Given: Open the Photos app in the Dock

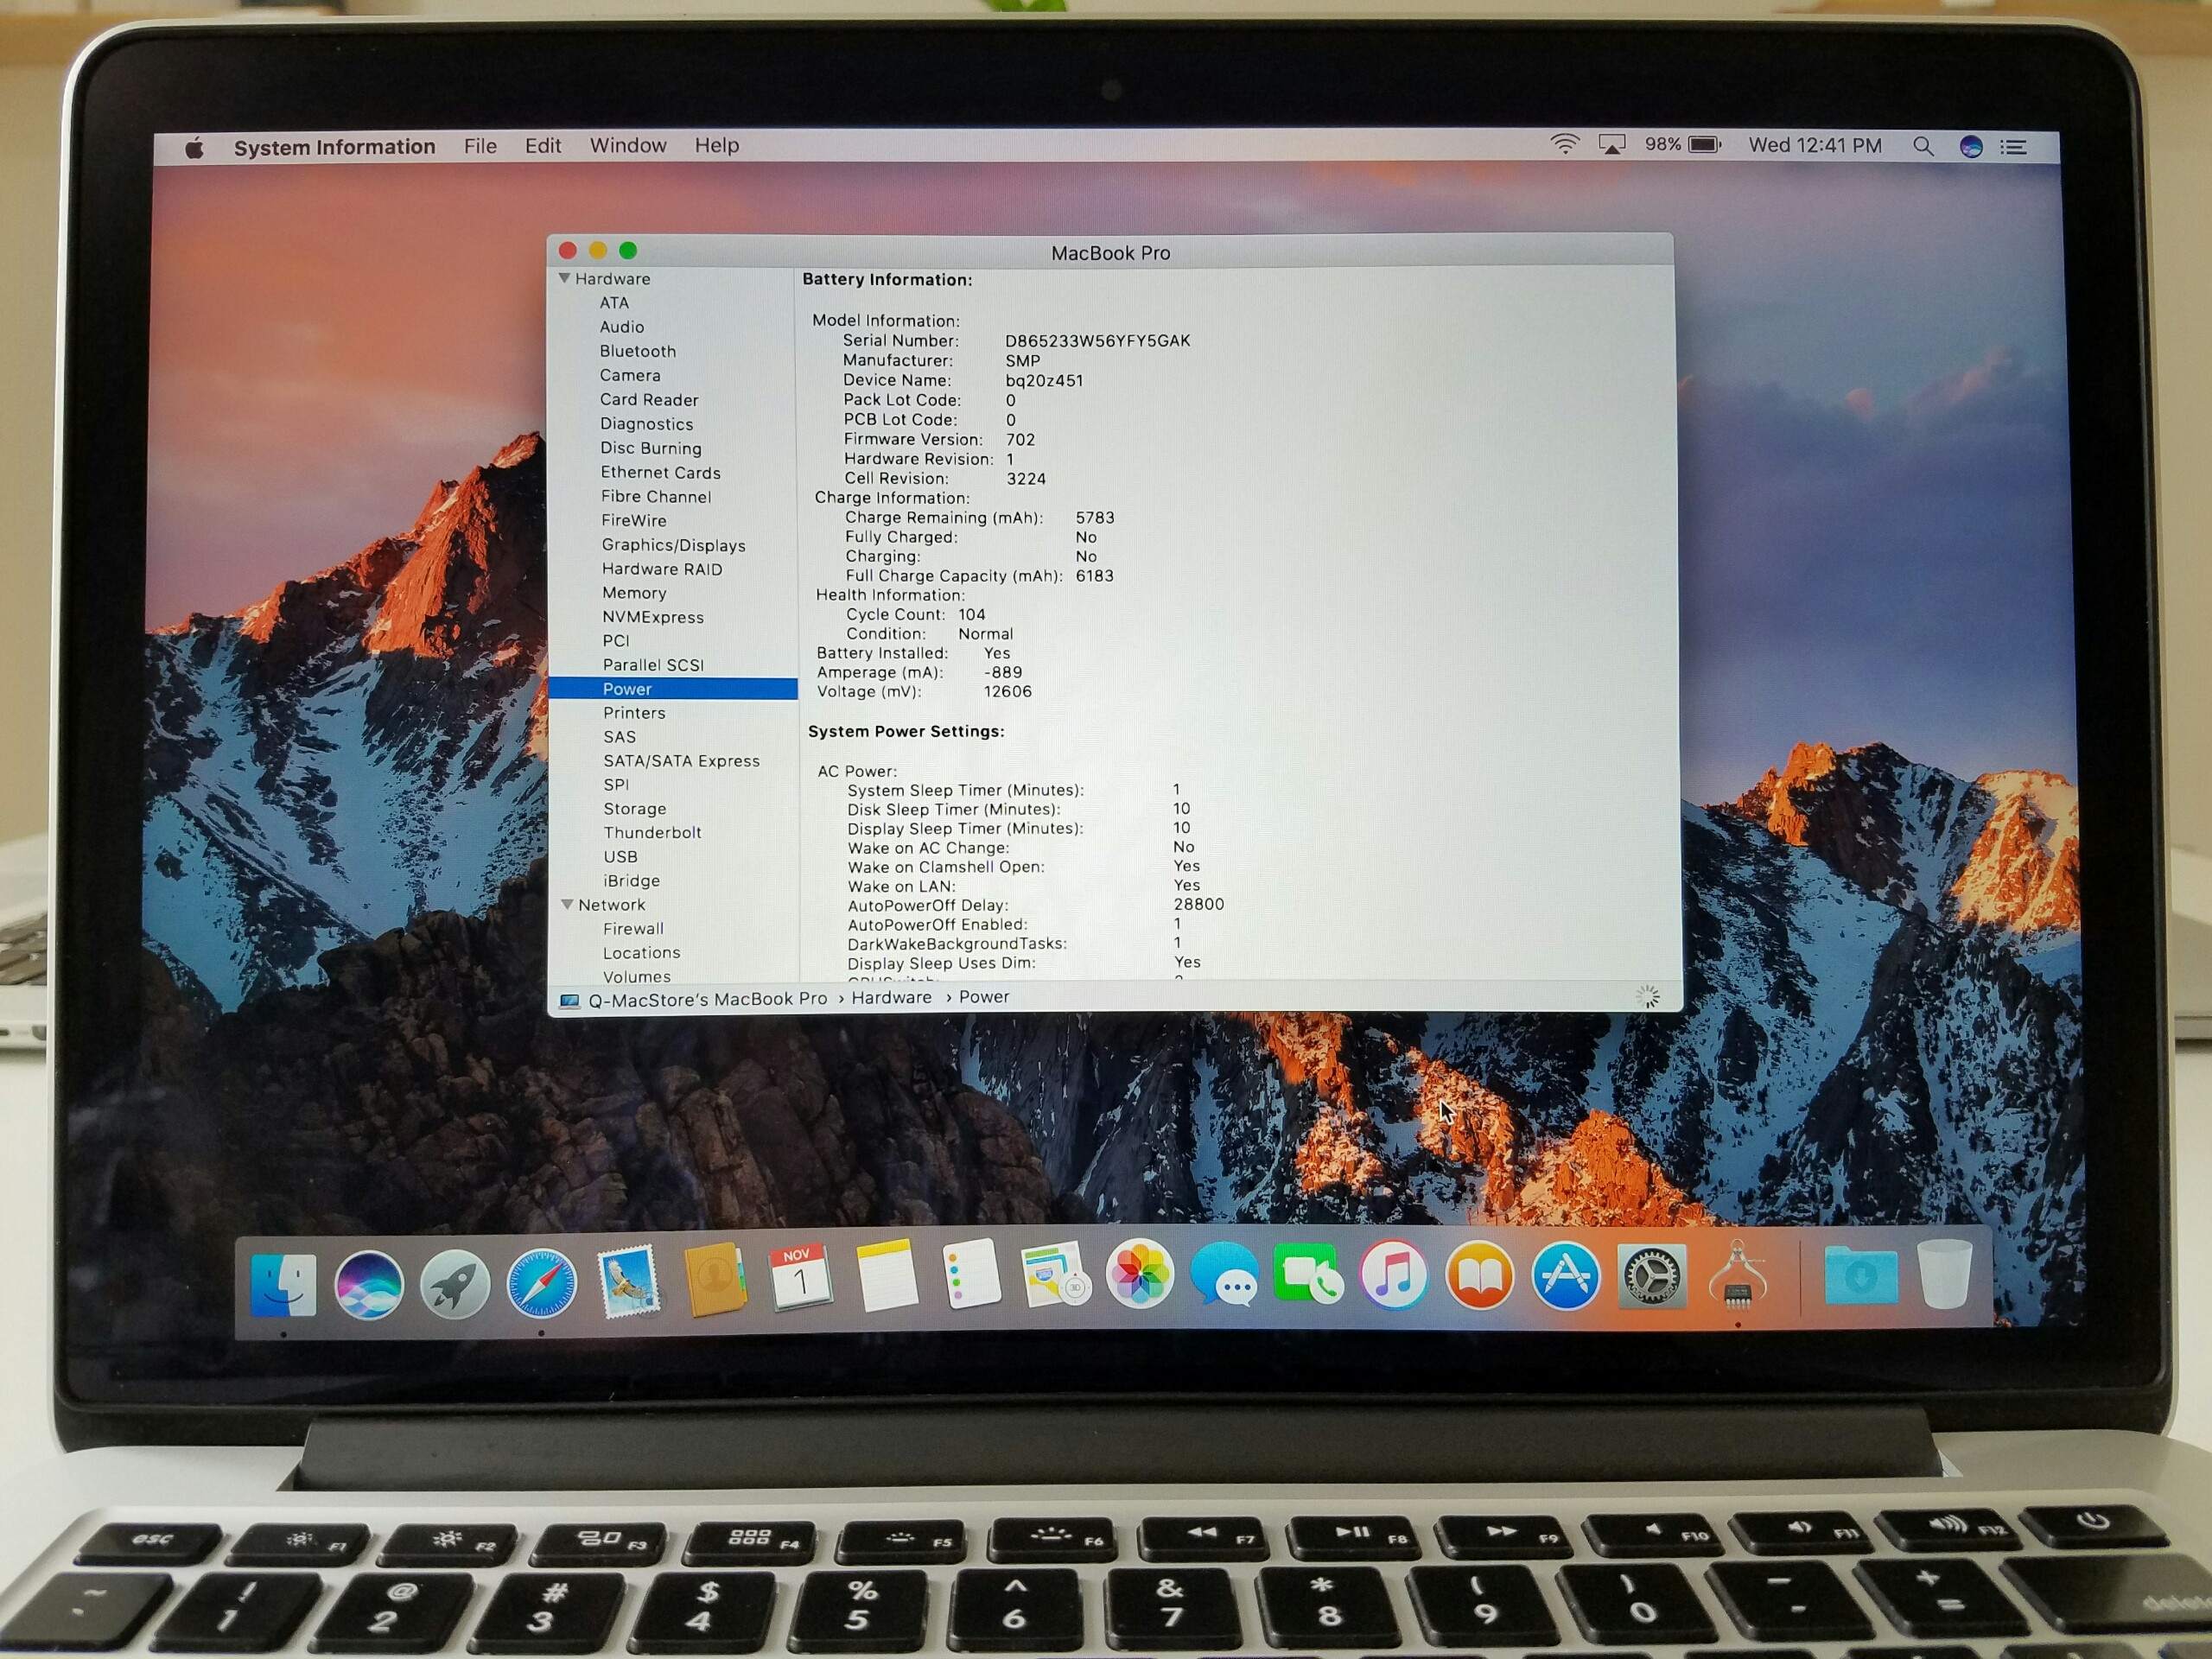Looking at the screenshot, I should pos(1139,1275).
